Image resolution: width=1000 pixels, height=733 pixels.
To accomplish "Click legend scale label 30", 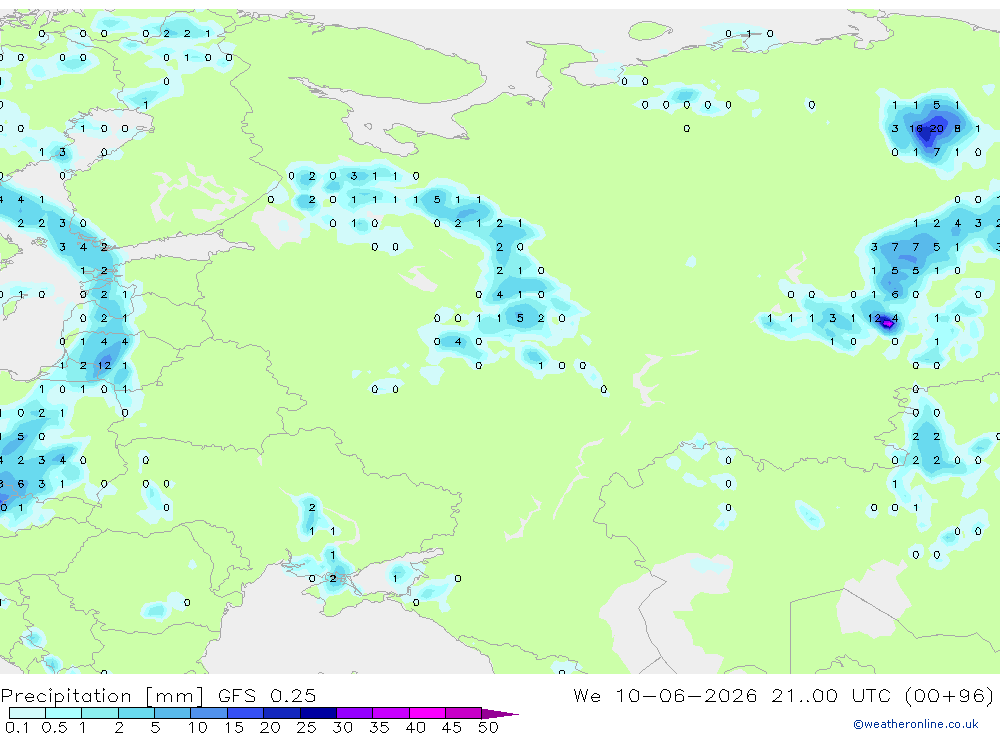I will pos(342,727).
